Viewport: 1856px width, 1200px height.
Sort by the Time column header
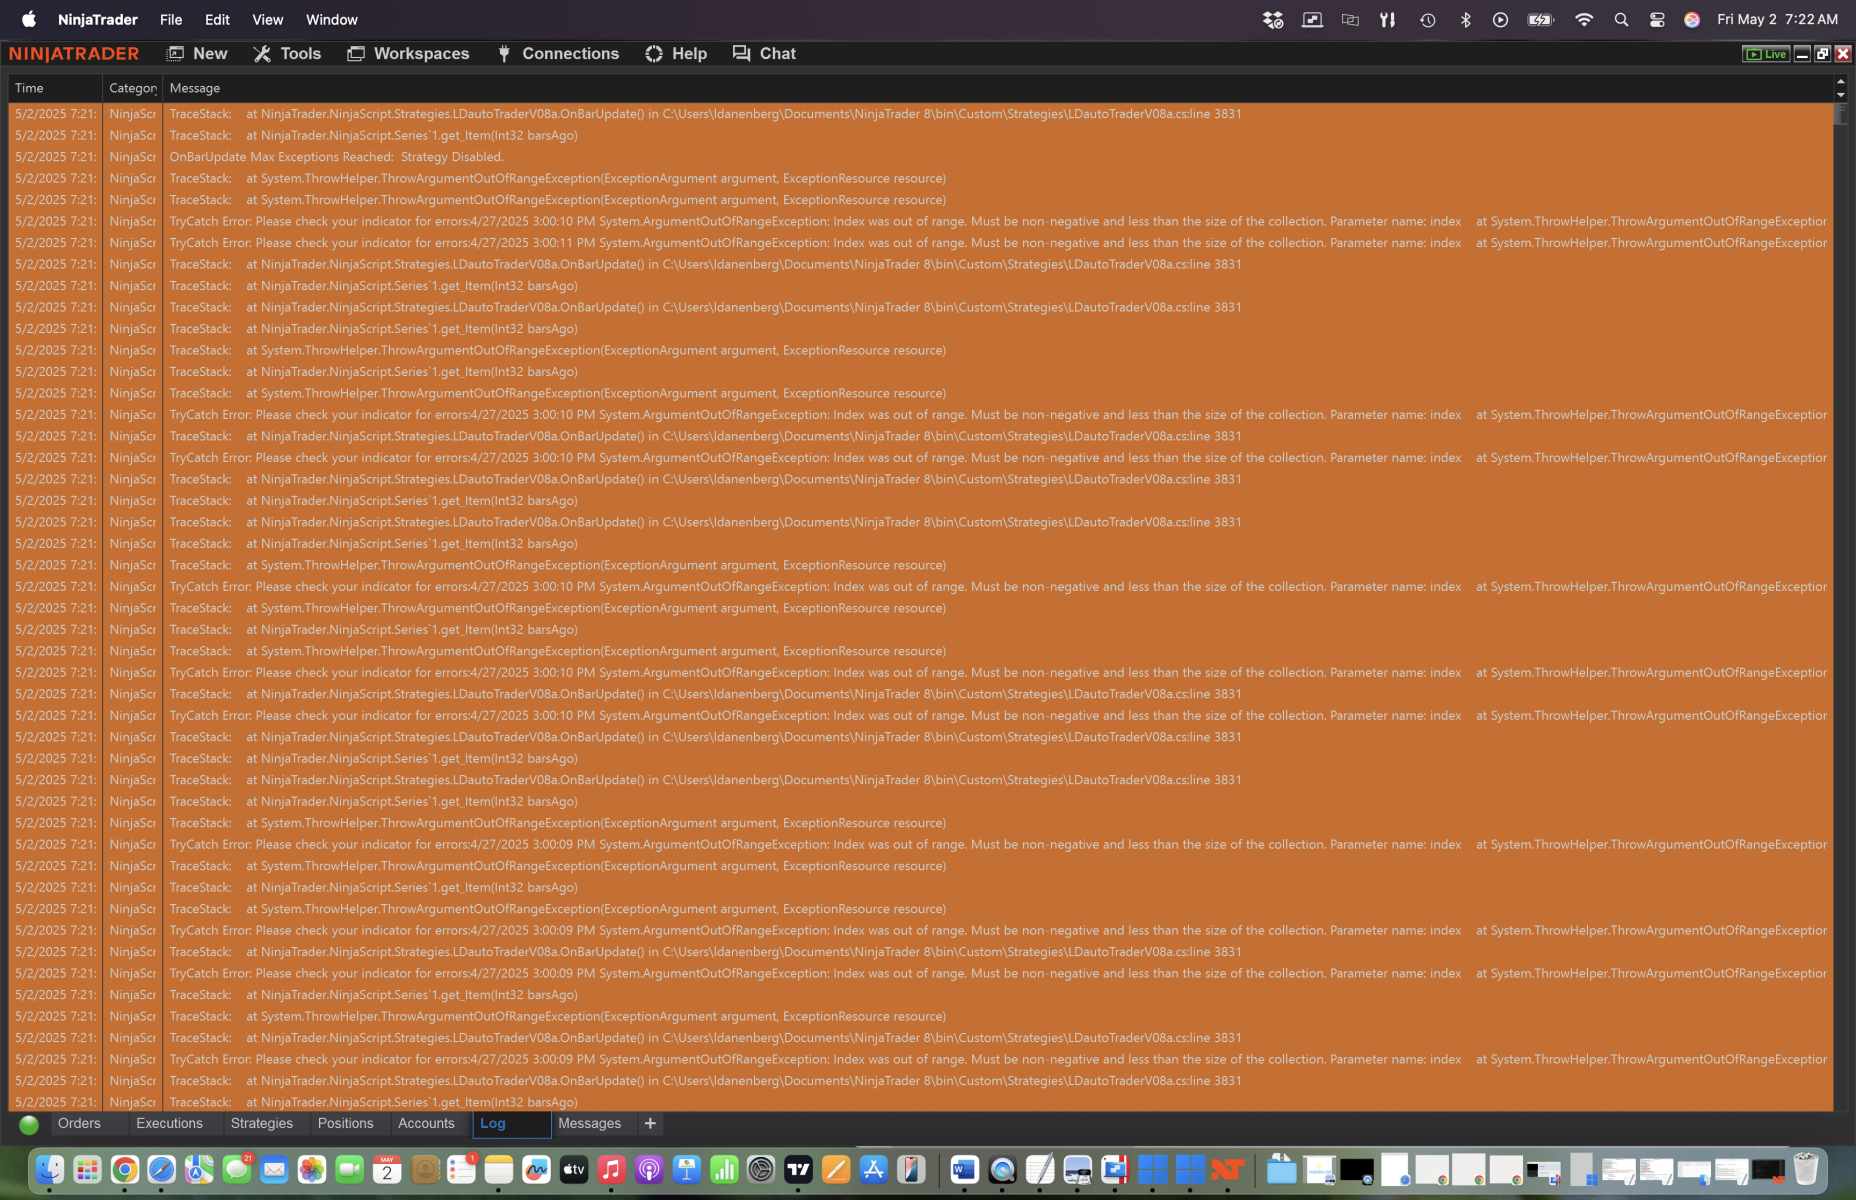click(x=55, y=88)
